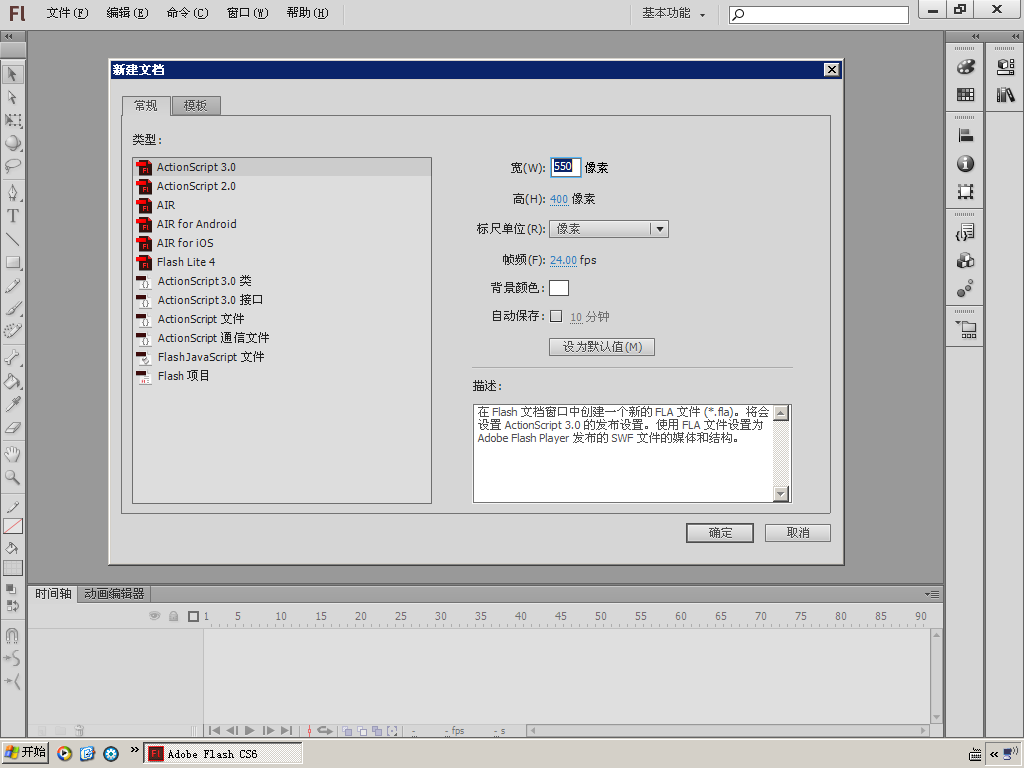Toggle Snap to Objects magnet
This screenshot has height=768, width=1024.
[x=12, y=635]
